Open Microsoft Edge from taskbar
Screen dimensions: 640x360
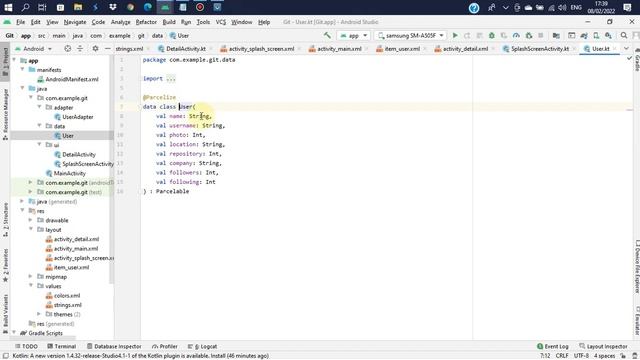(x=148, y=7)
